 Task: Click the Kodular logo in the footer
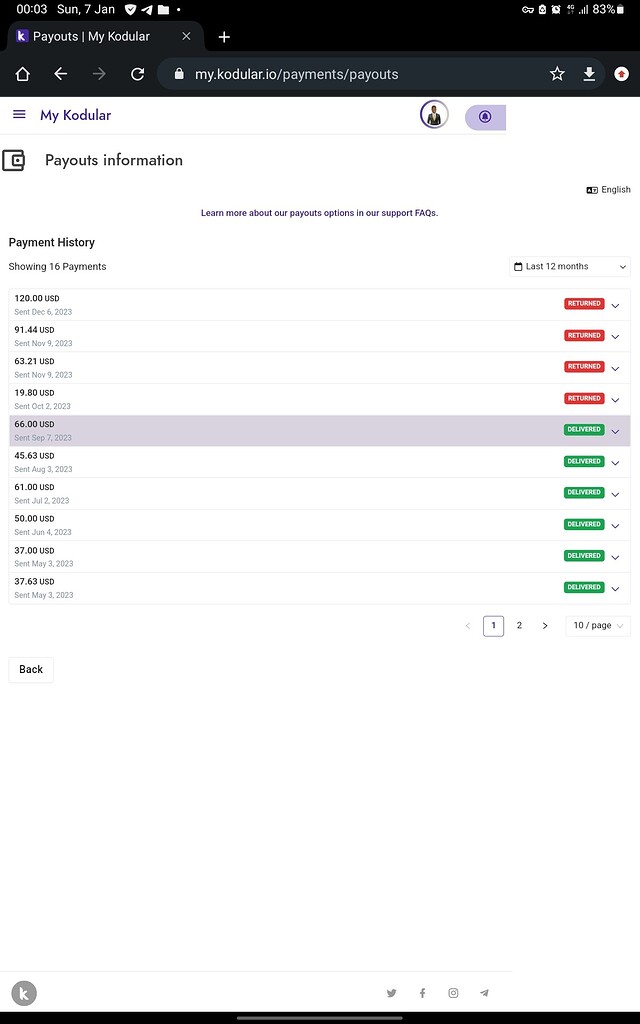tap(23, 992)
